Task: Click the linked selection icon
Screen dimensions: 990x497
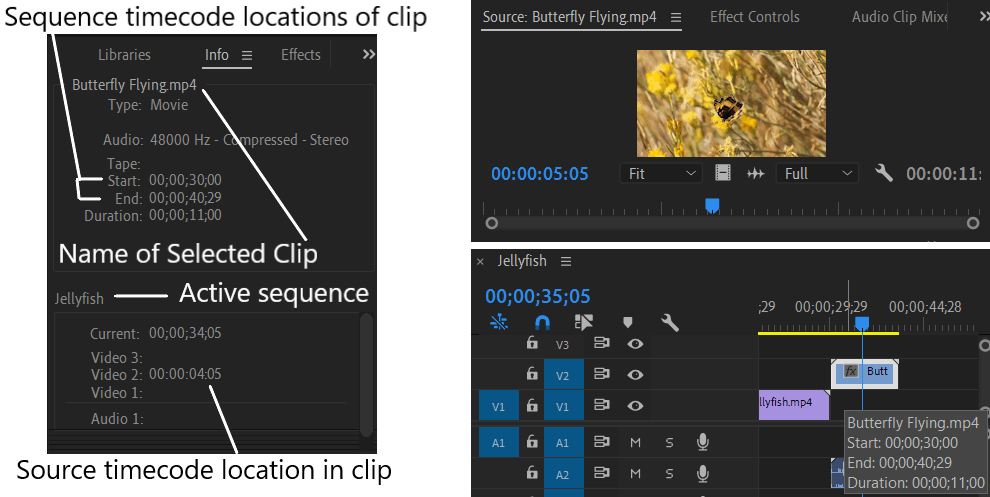Action: pyautogui.click(x=584, y=323)
